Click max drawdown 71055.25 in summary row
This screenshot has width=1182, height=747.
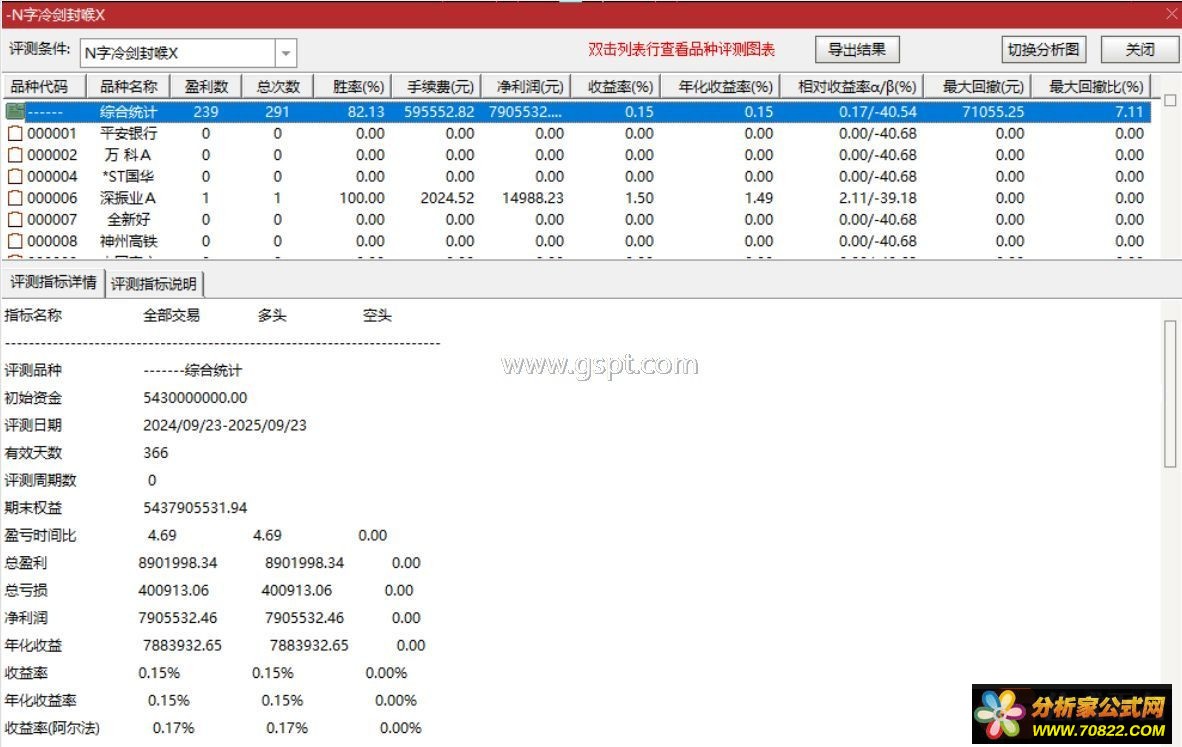tap(993, 112)
